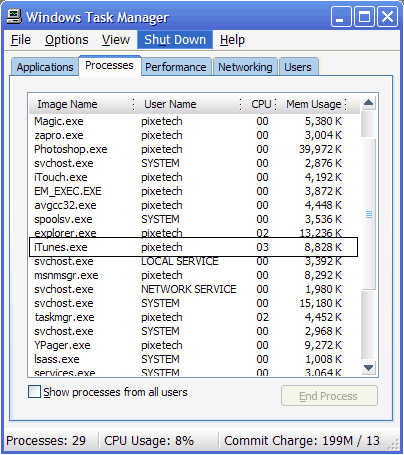Select the avgcc32.exe process row
This screenshot has width=404, height=455.
(x=193, y=205)
